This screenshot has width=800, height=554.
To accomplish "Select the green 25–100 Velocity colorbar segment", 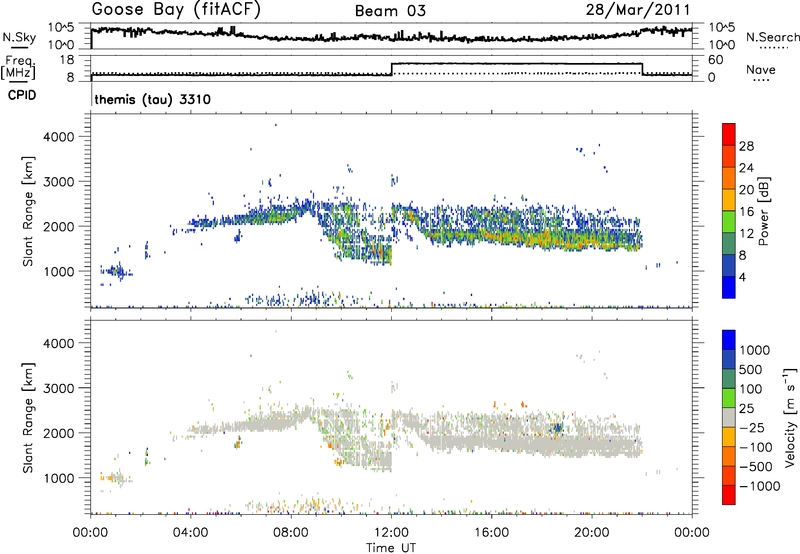I will 729,398.
